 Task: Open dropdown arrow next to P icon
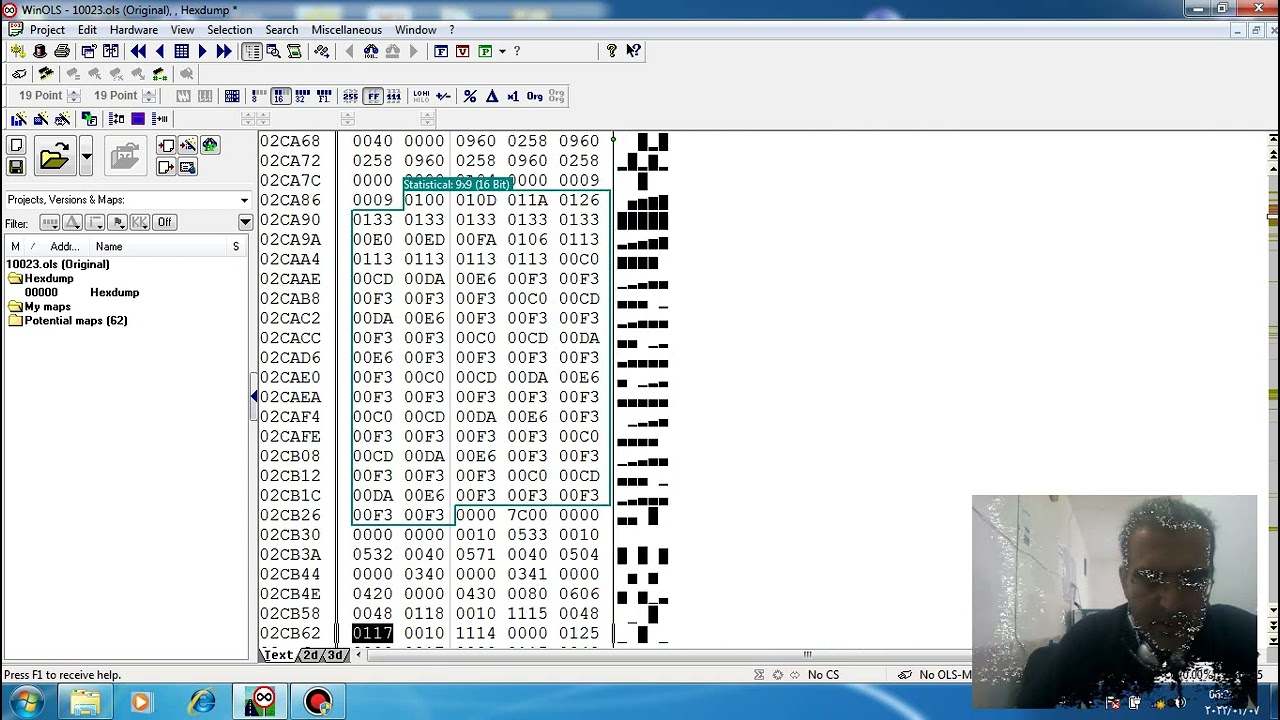click(x=502, y=51)
